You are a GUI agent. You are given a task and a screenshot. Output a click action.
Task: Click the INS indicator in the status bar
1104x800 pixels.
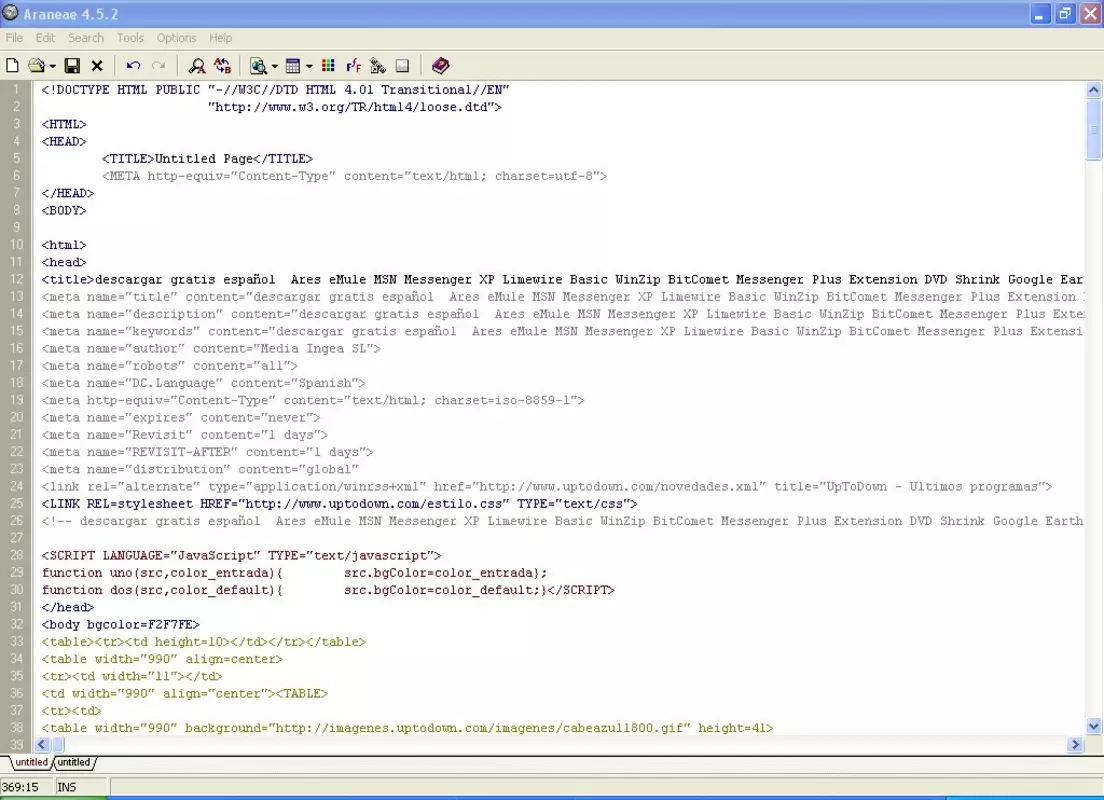(67, 787)
